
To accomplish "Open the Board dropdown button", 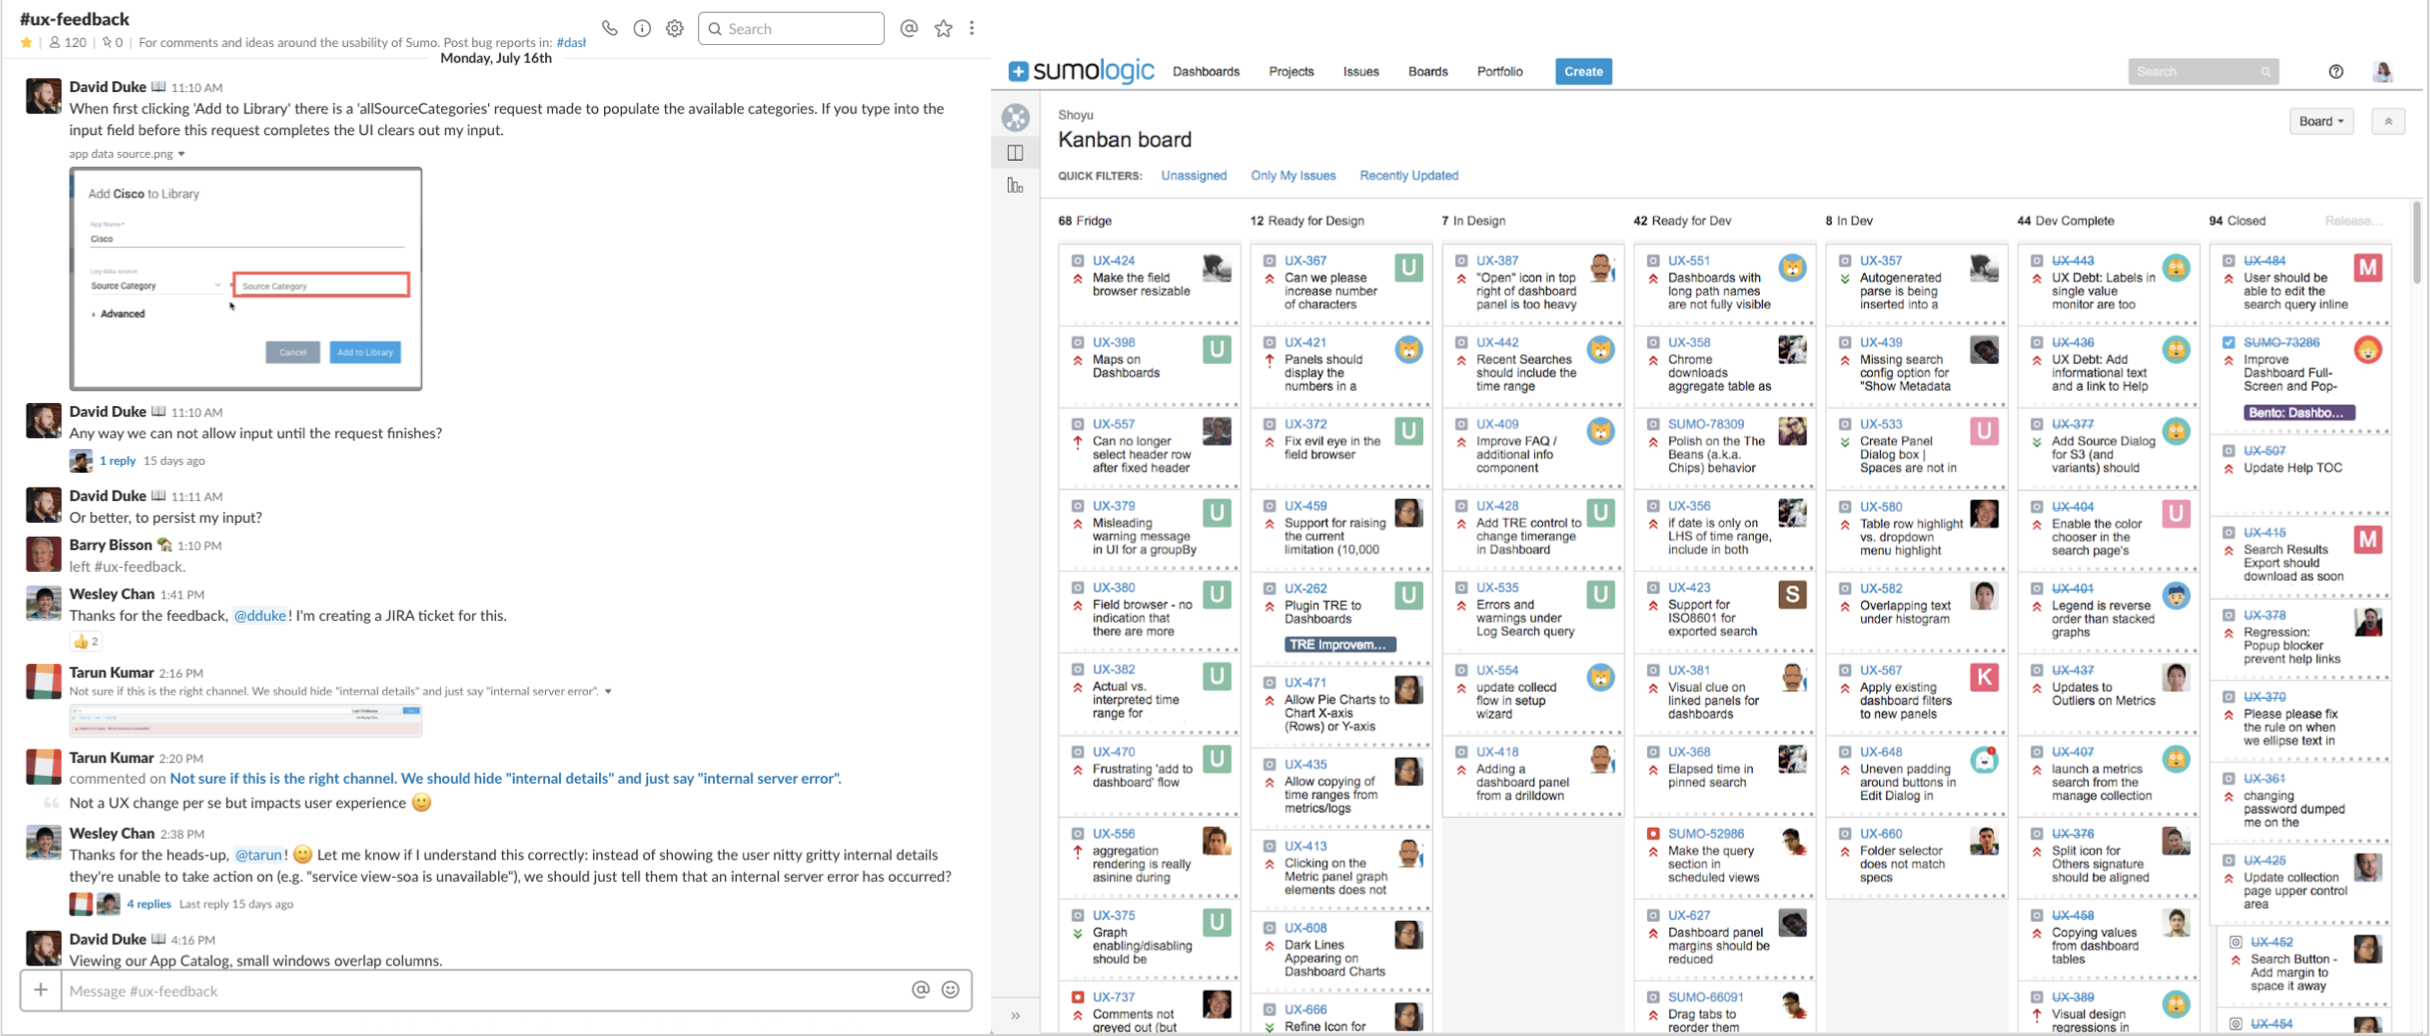I will tap(2321, 121).
